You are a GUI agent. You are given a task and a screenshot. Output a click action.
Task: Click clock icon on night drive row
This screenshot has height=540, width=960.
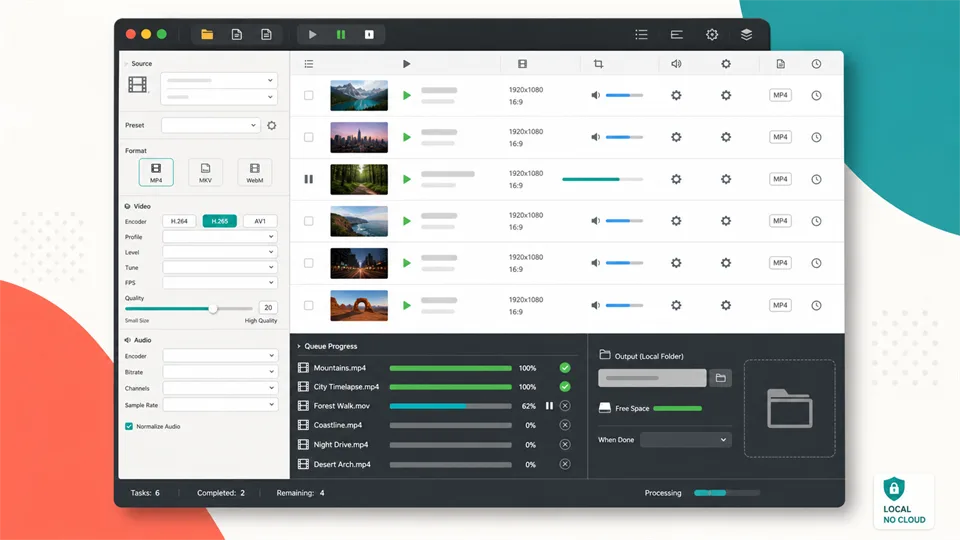(x=816, y=263)
